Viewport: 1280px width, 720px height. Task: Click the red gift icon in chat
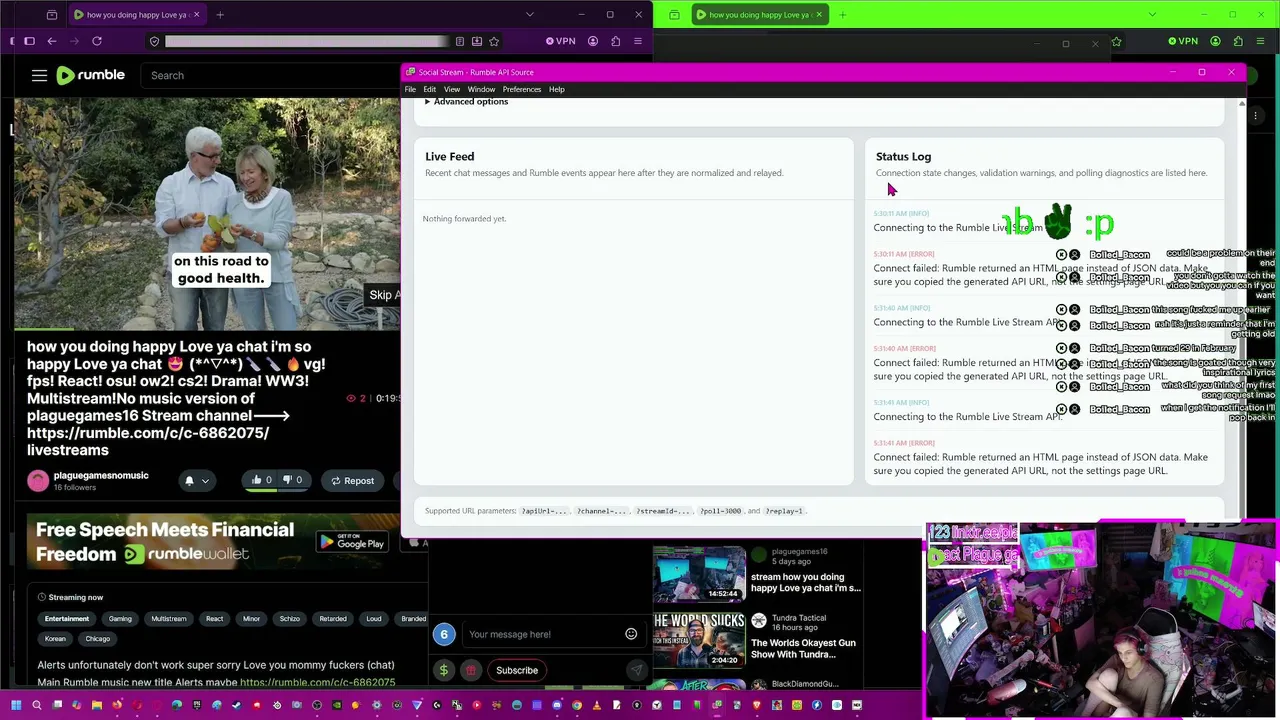point(471,670)
